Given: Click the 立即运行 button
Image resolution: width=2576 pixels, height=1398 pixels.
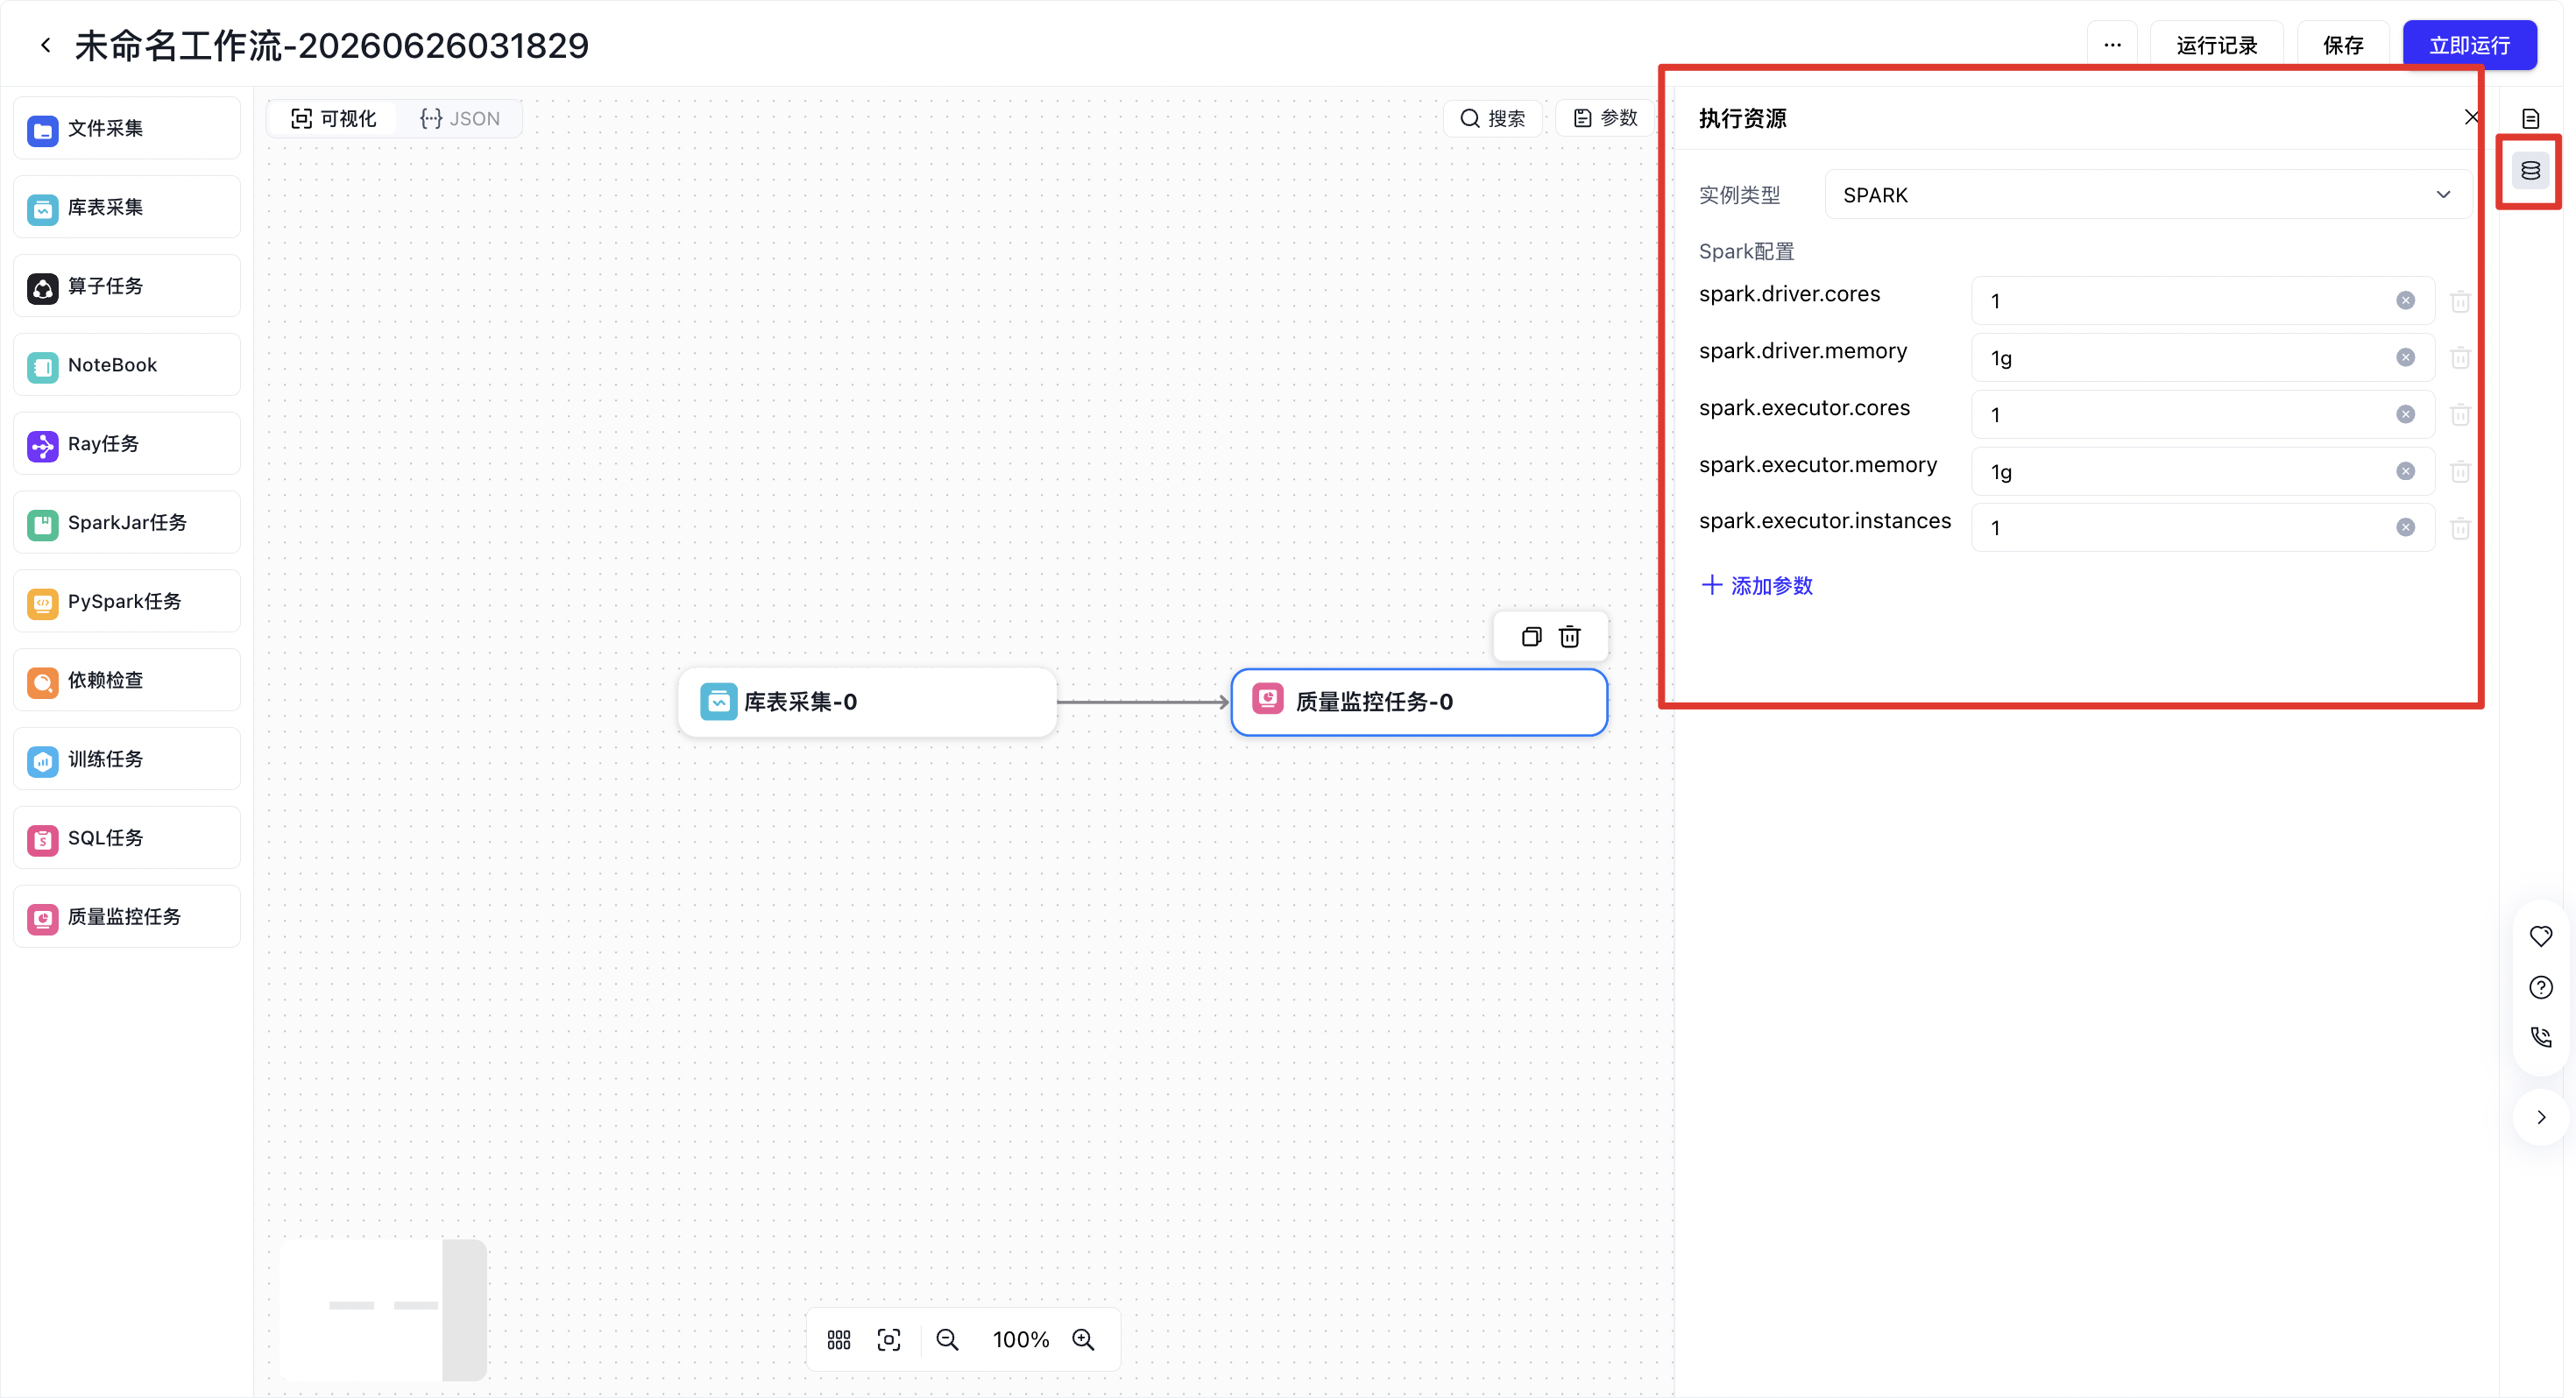Looking at the screenshot, I should 2470,45.
